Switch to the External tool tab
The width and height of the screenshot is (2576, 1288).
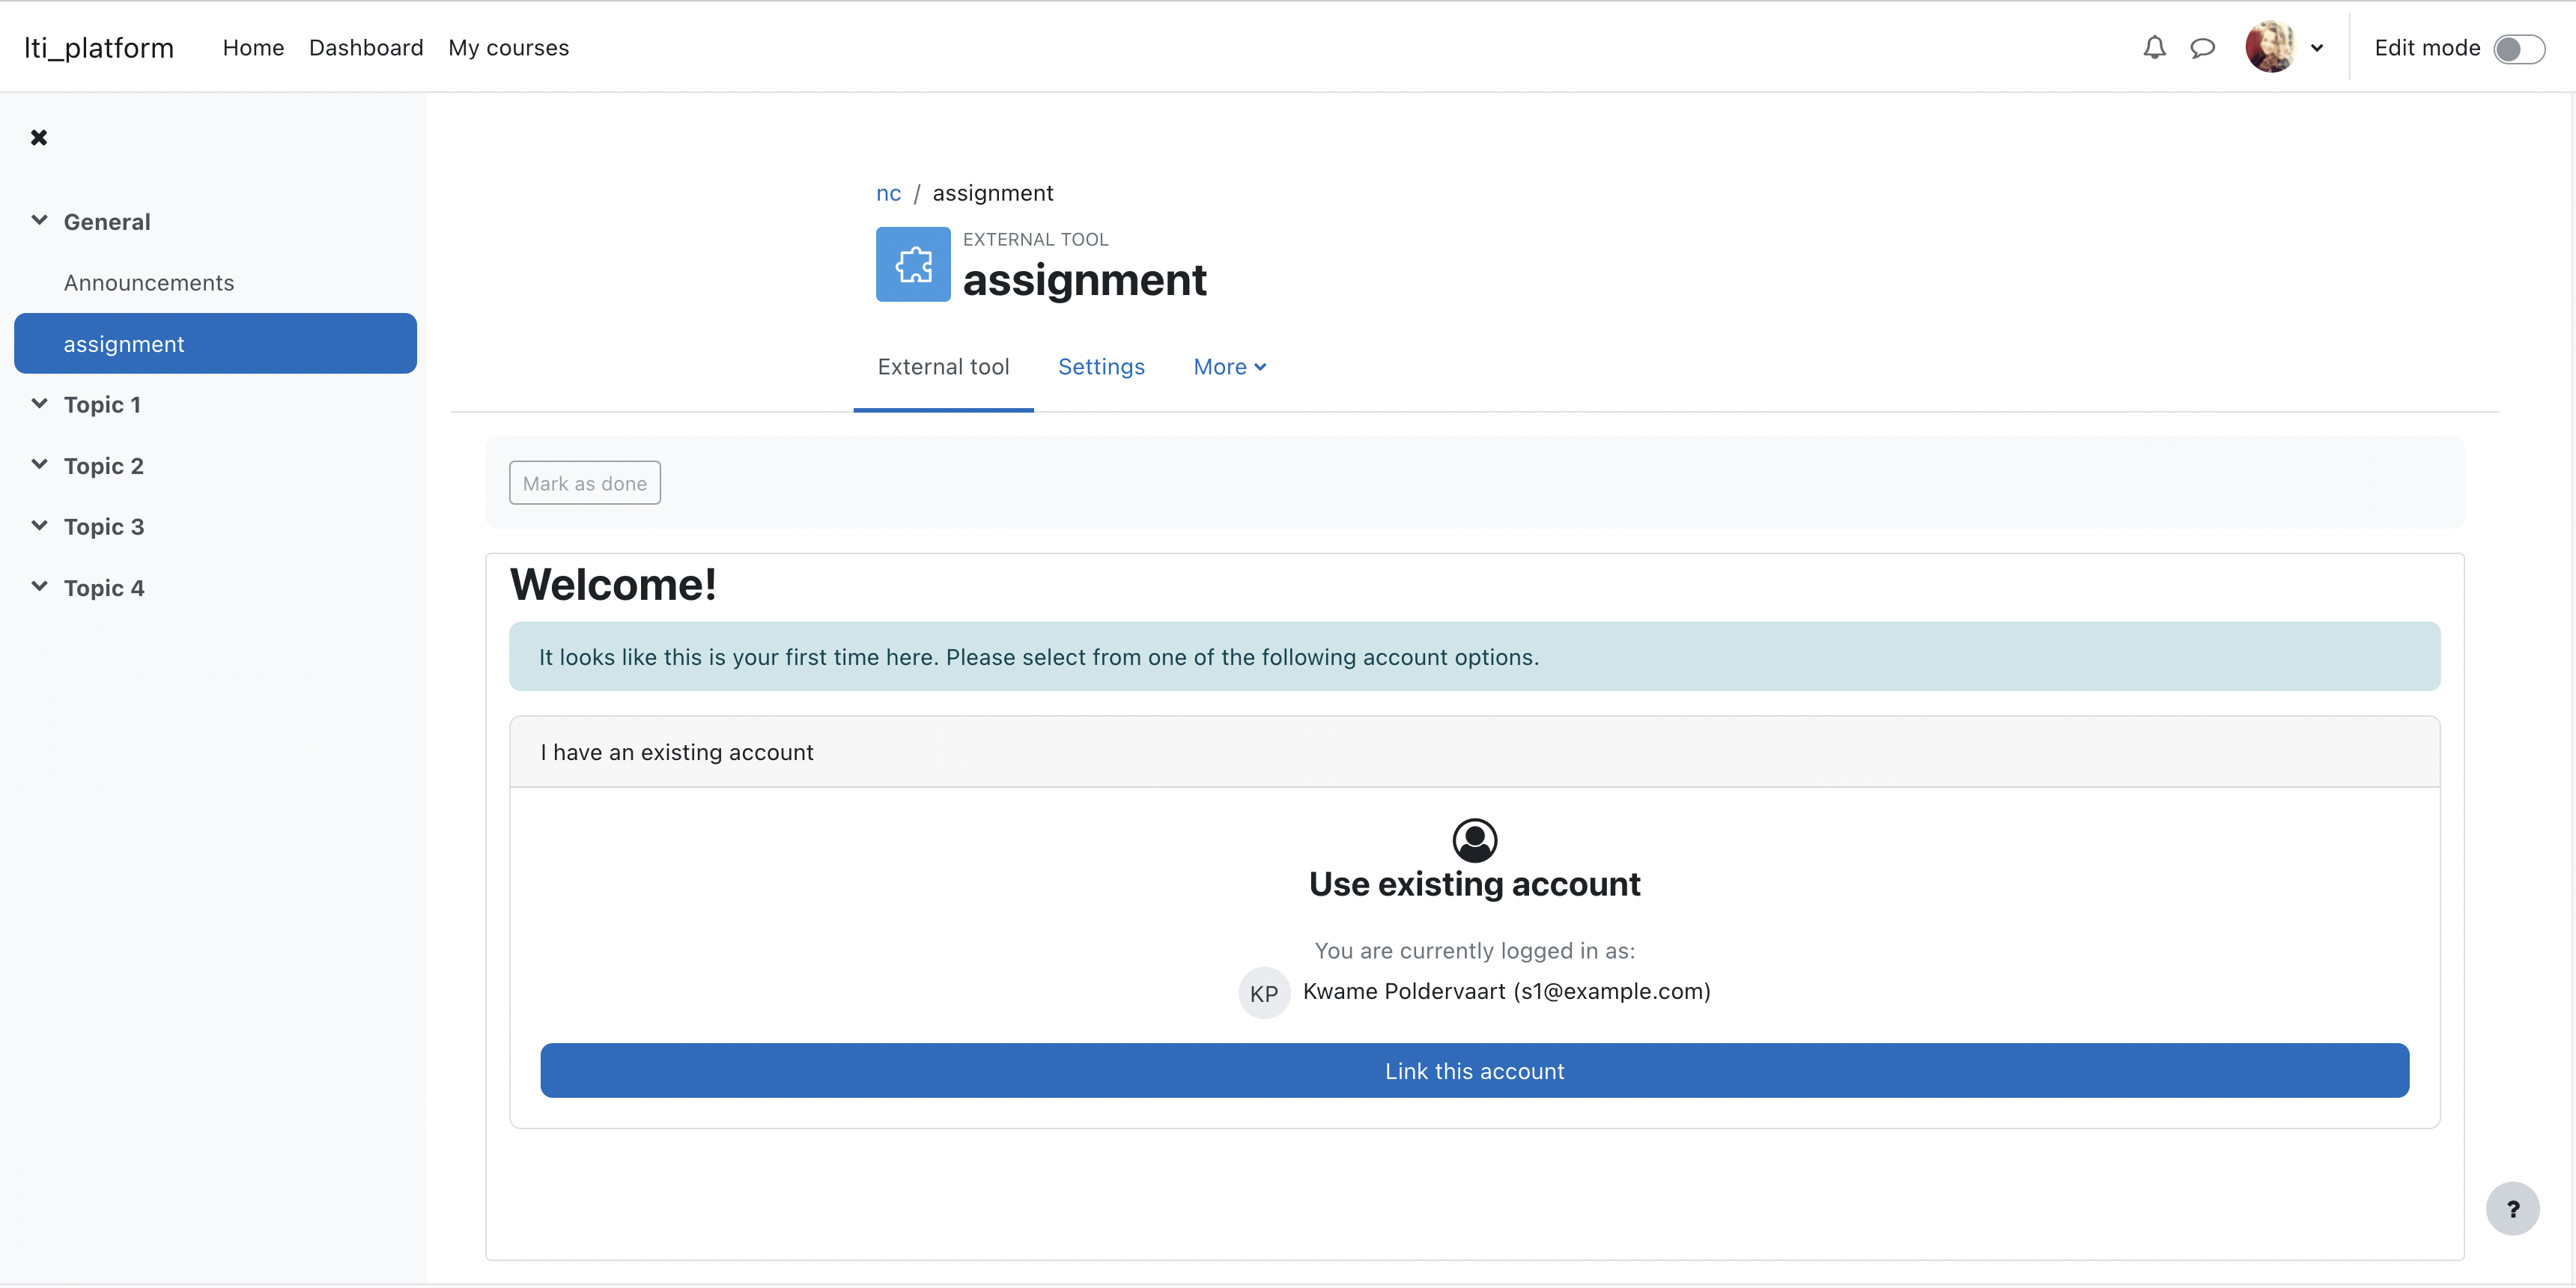(x=943, y=367)
